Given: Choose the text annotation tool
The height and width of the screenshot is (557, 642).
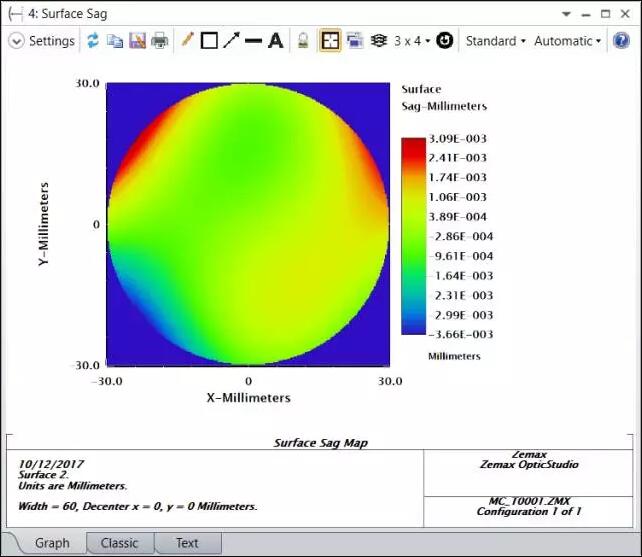Looking at the screenshot, I should coord(275,41).
